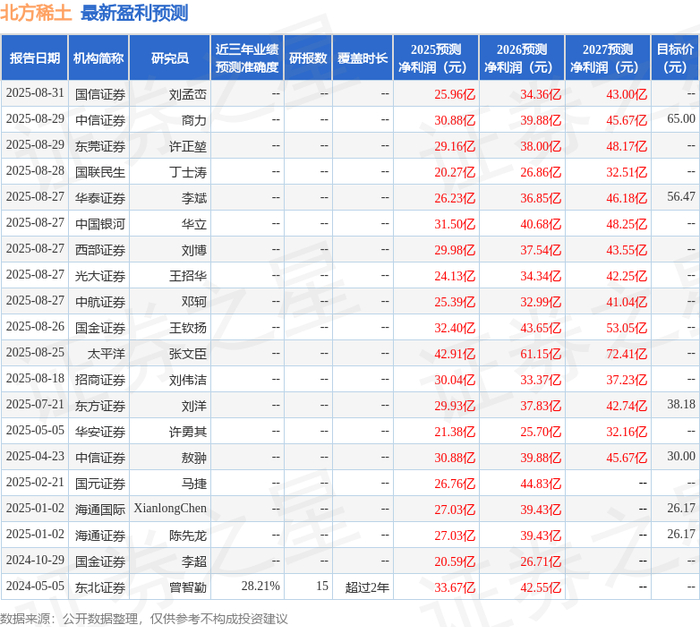Click analyst name 刘孟峦

(x=188, y=94)
